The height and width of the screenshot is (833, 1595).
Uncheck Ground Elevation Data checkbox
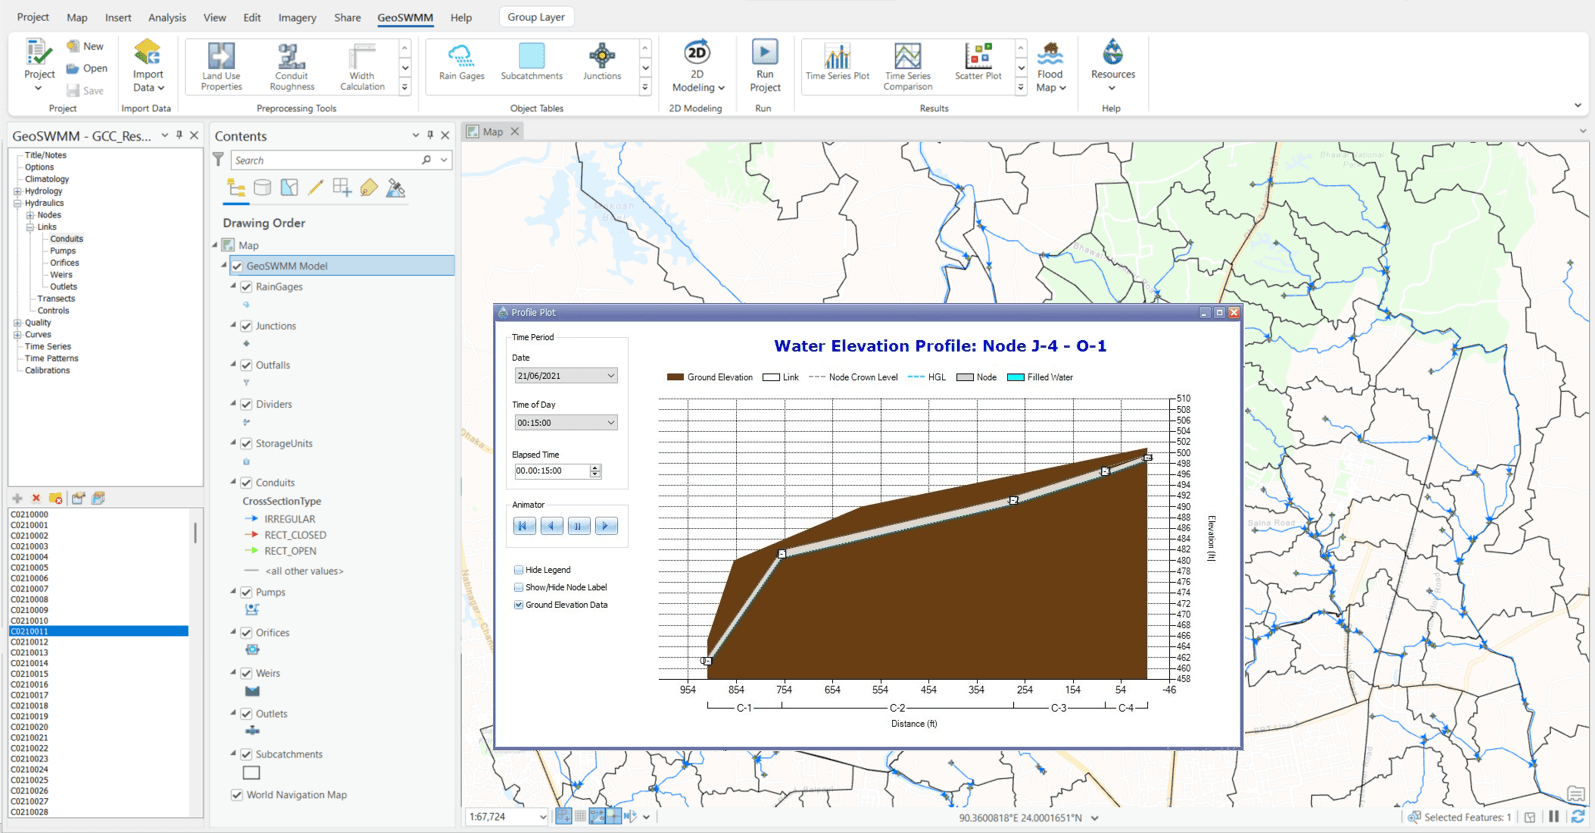pos(518,605)
